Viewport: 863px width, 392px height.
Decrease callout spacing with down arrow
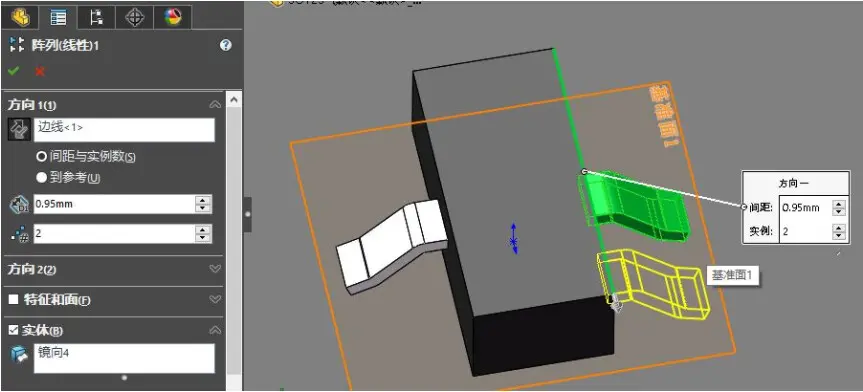tap(839, 212)
